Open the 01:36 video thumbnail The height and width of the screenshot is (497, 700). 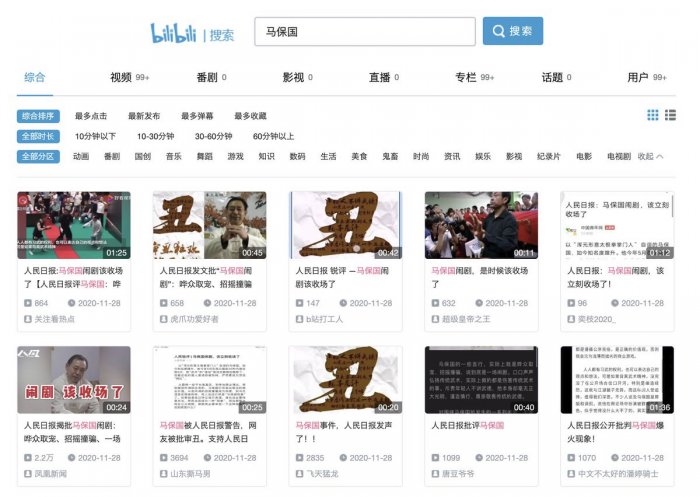[x=617, y=380]
